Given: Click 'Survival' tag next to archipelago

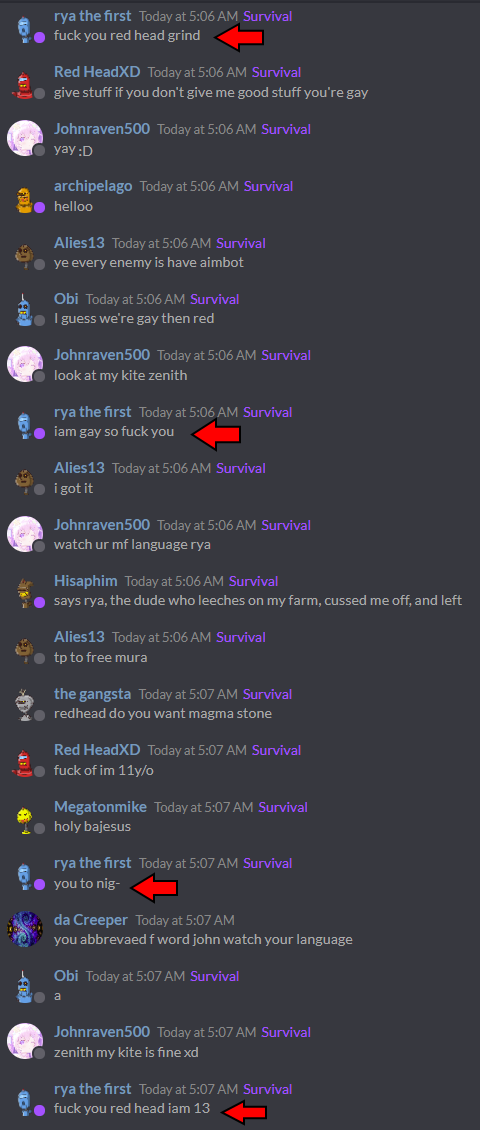Looking at the screenshot, I should (x=268, y=186).
